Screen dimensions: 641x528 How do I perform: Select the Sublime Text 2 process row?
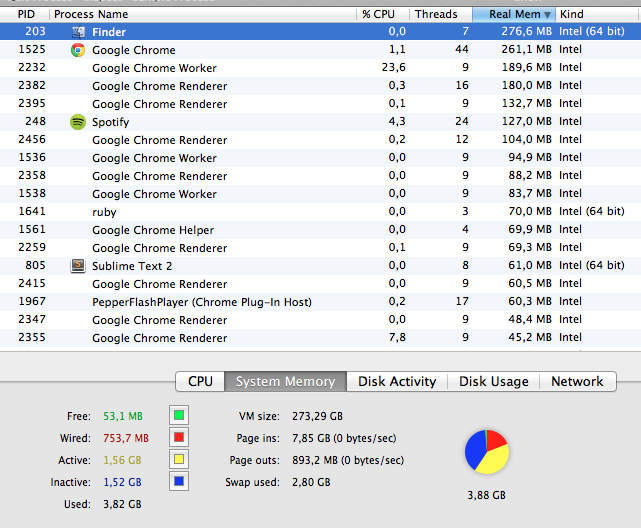pos(320,266)
